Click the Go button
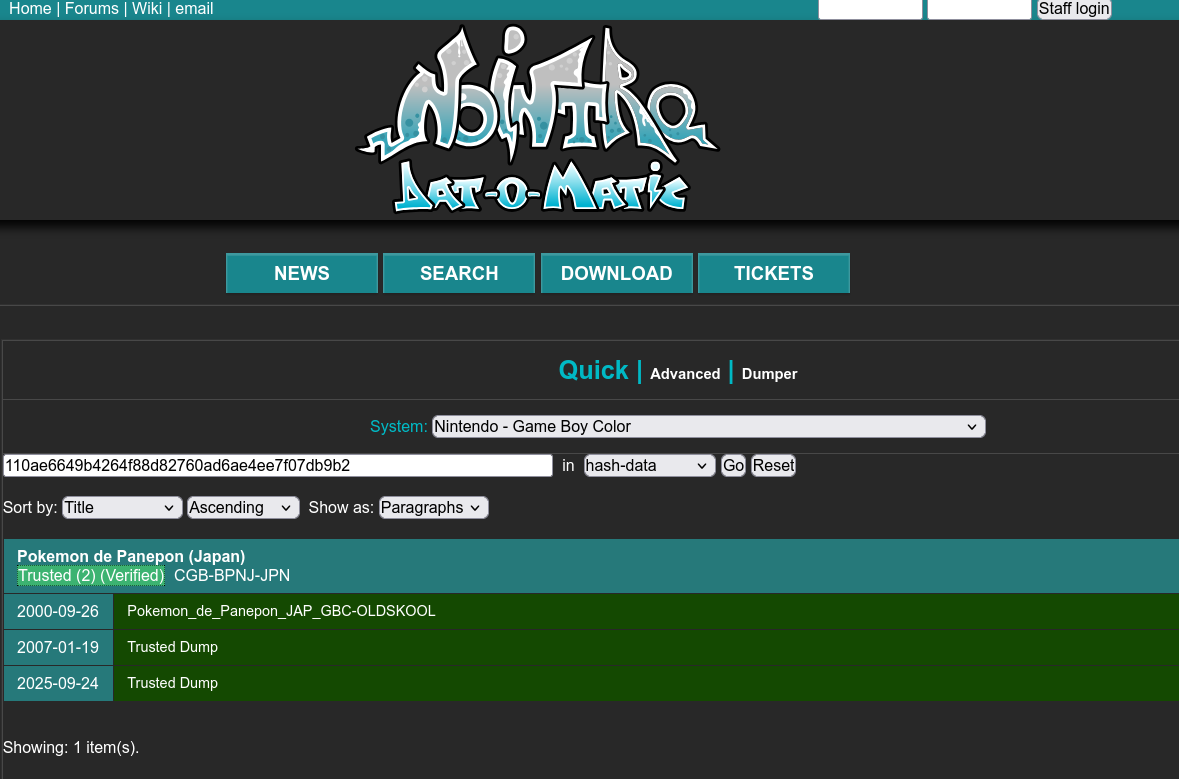Viewport: 1179px width, 779px height. pyautogui.click(x=733, y=465)
